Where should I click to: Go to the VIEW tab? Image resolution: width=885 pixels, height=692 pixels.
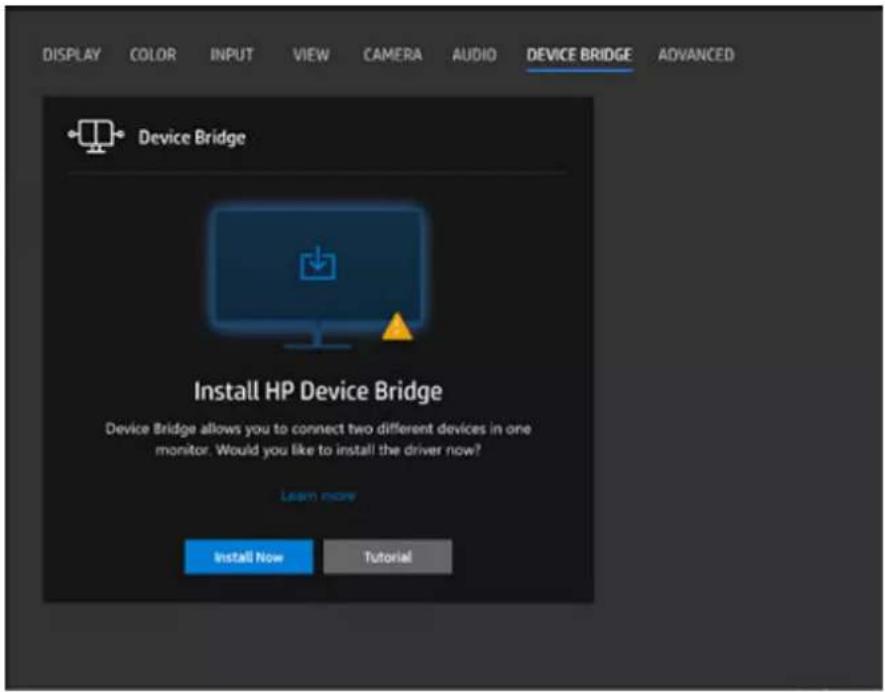311,55
